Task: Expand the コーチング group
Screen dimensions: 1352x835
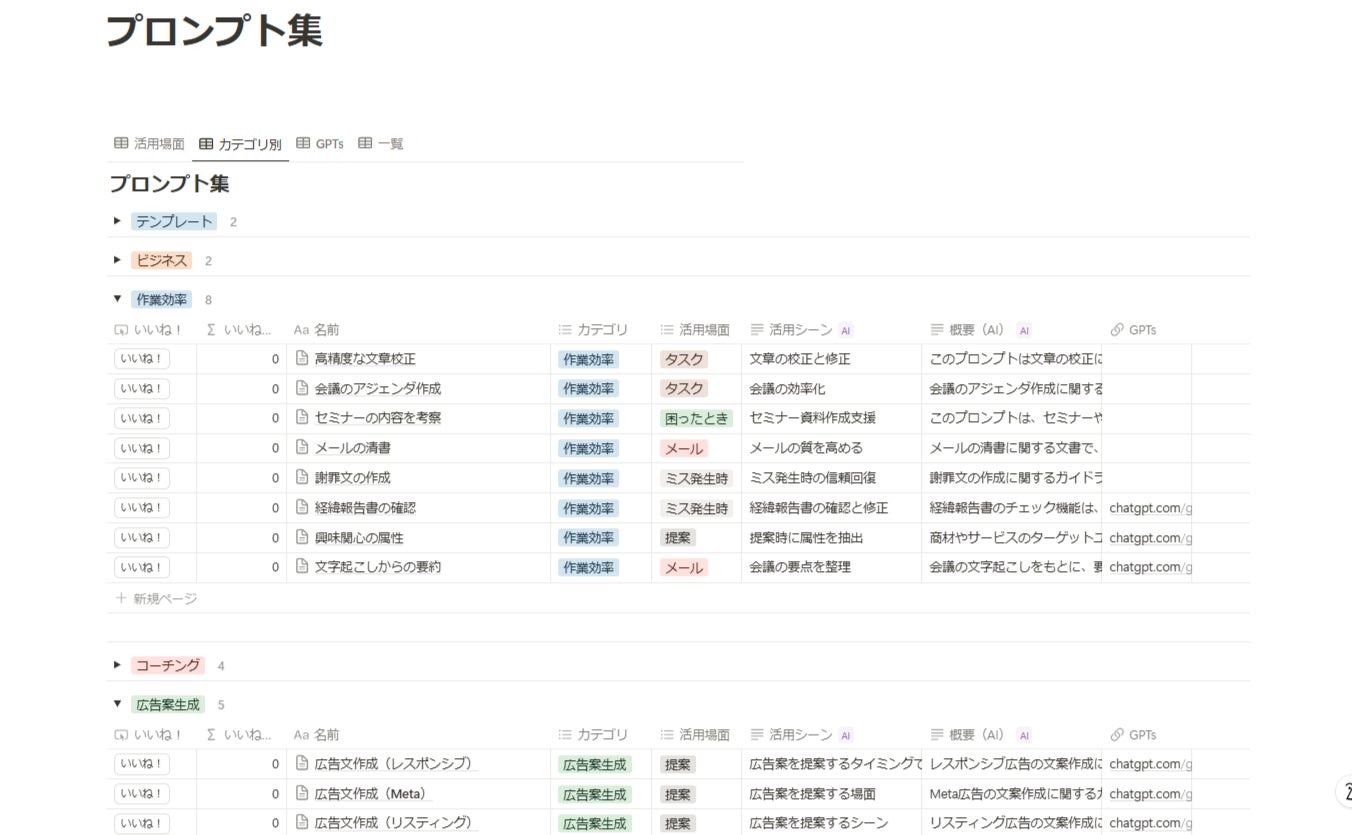Action: pyautogui.click(x=117, y=665)
